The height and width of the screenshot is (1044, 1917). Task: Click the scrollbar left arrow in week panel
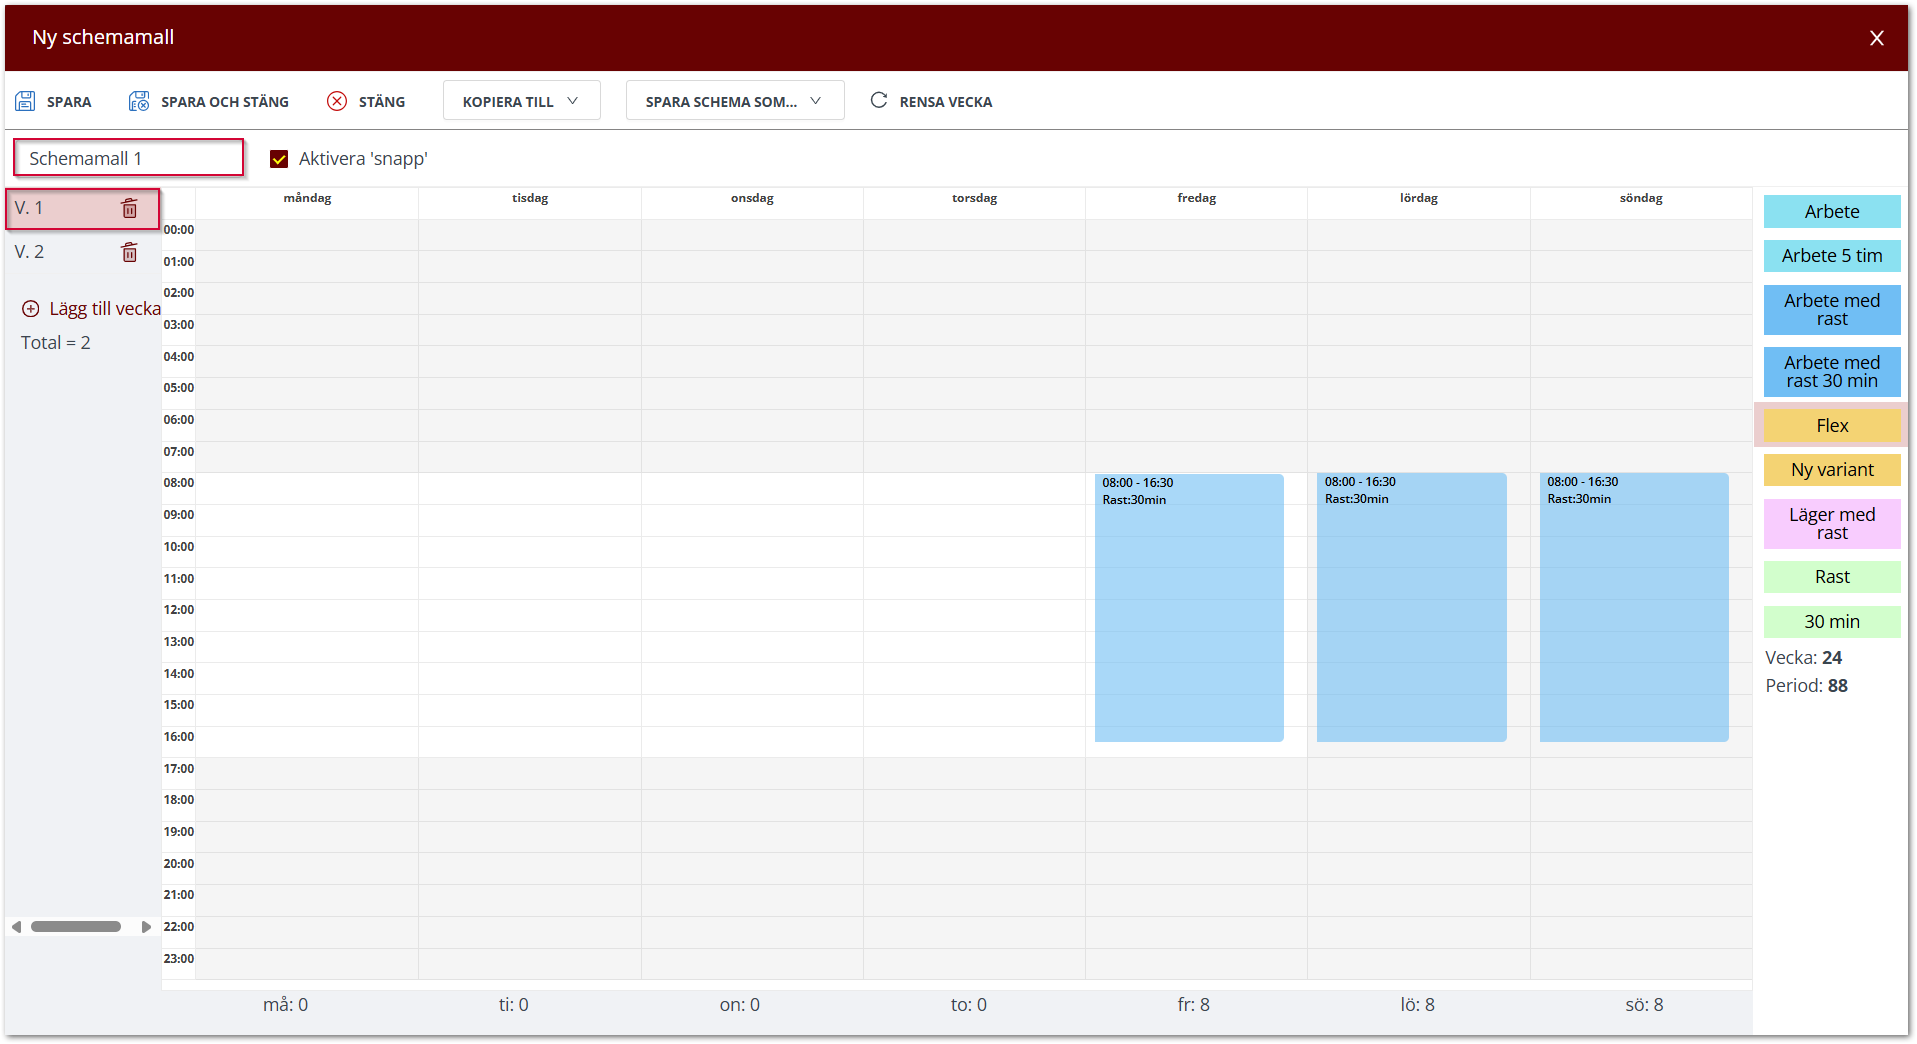(16, 927)
